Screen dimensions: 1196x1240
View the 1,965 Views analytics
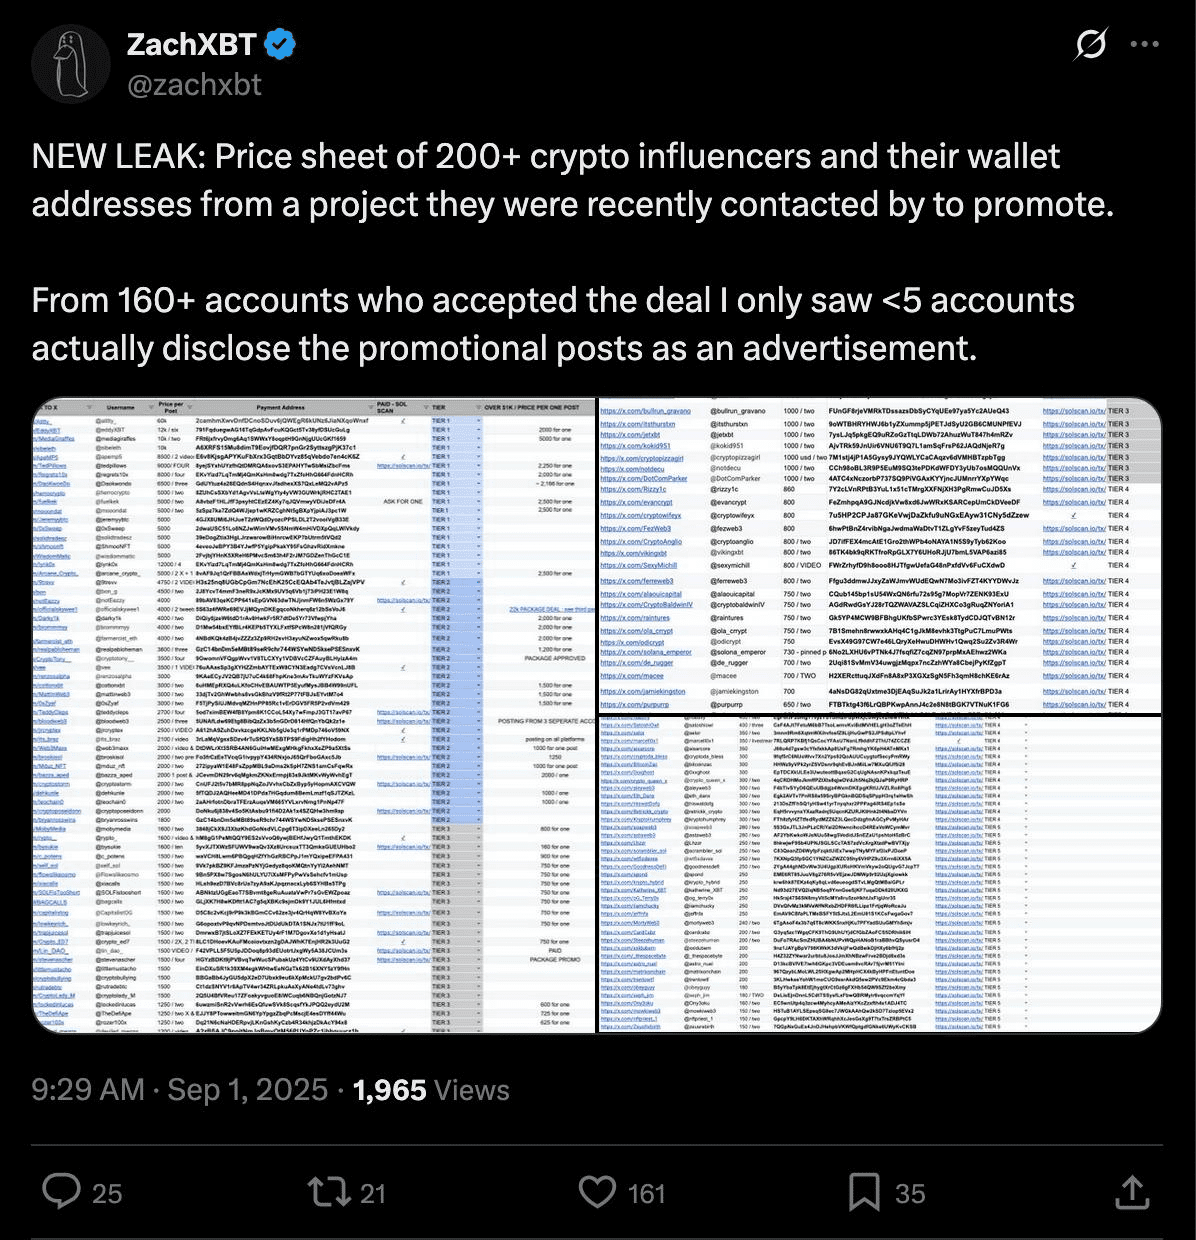(431, 1090)
